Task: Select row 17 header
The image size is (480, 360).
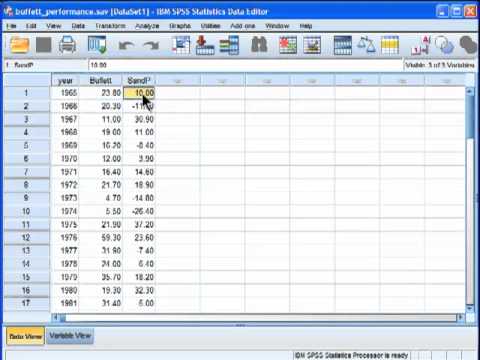Action: 26,303
